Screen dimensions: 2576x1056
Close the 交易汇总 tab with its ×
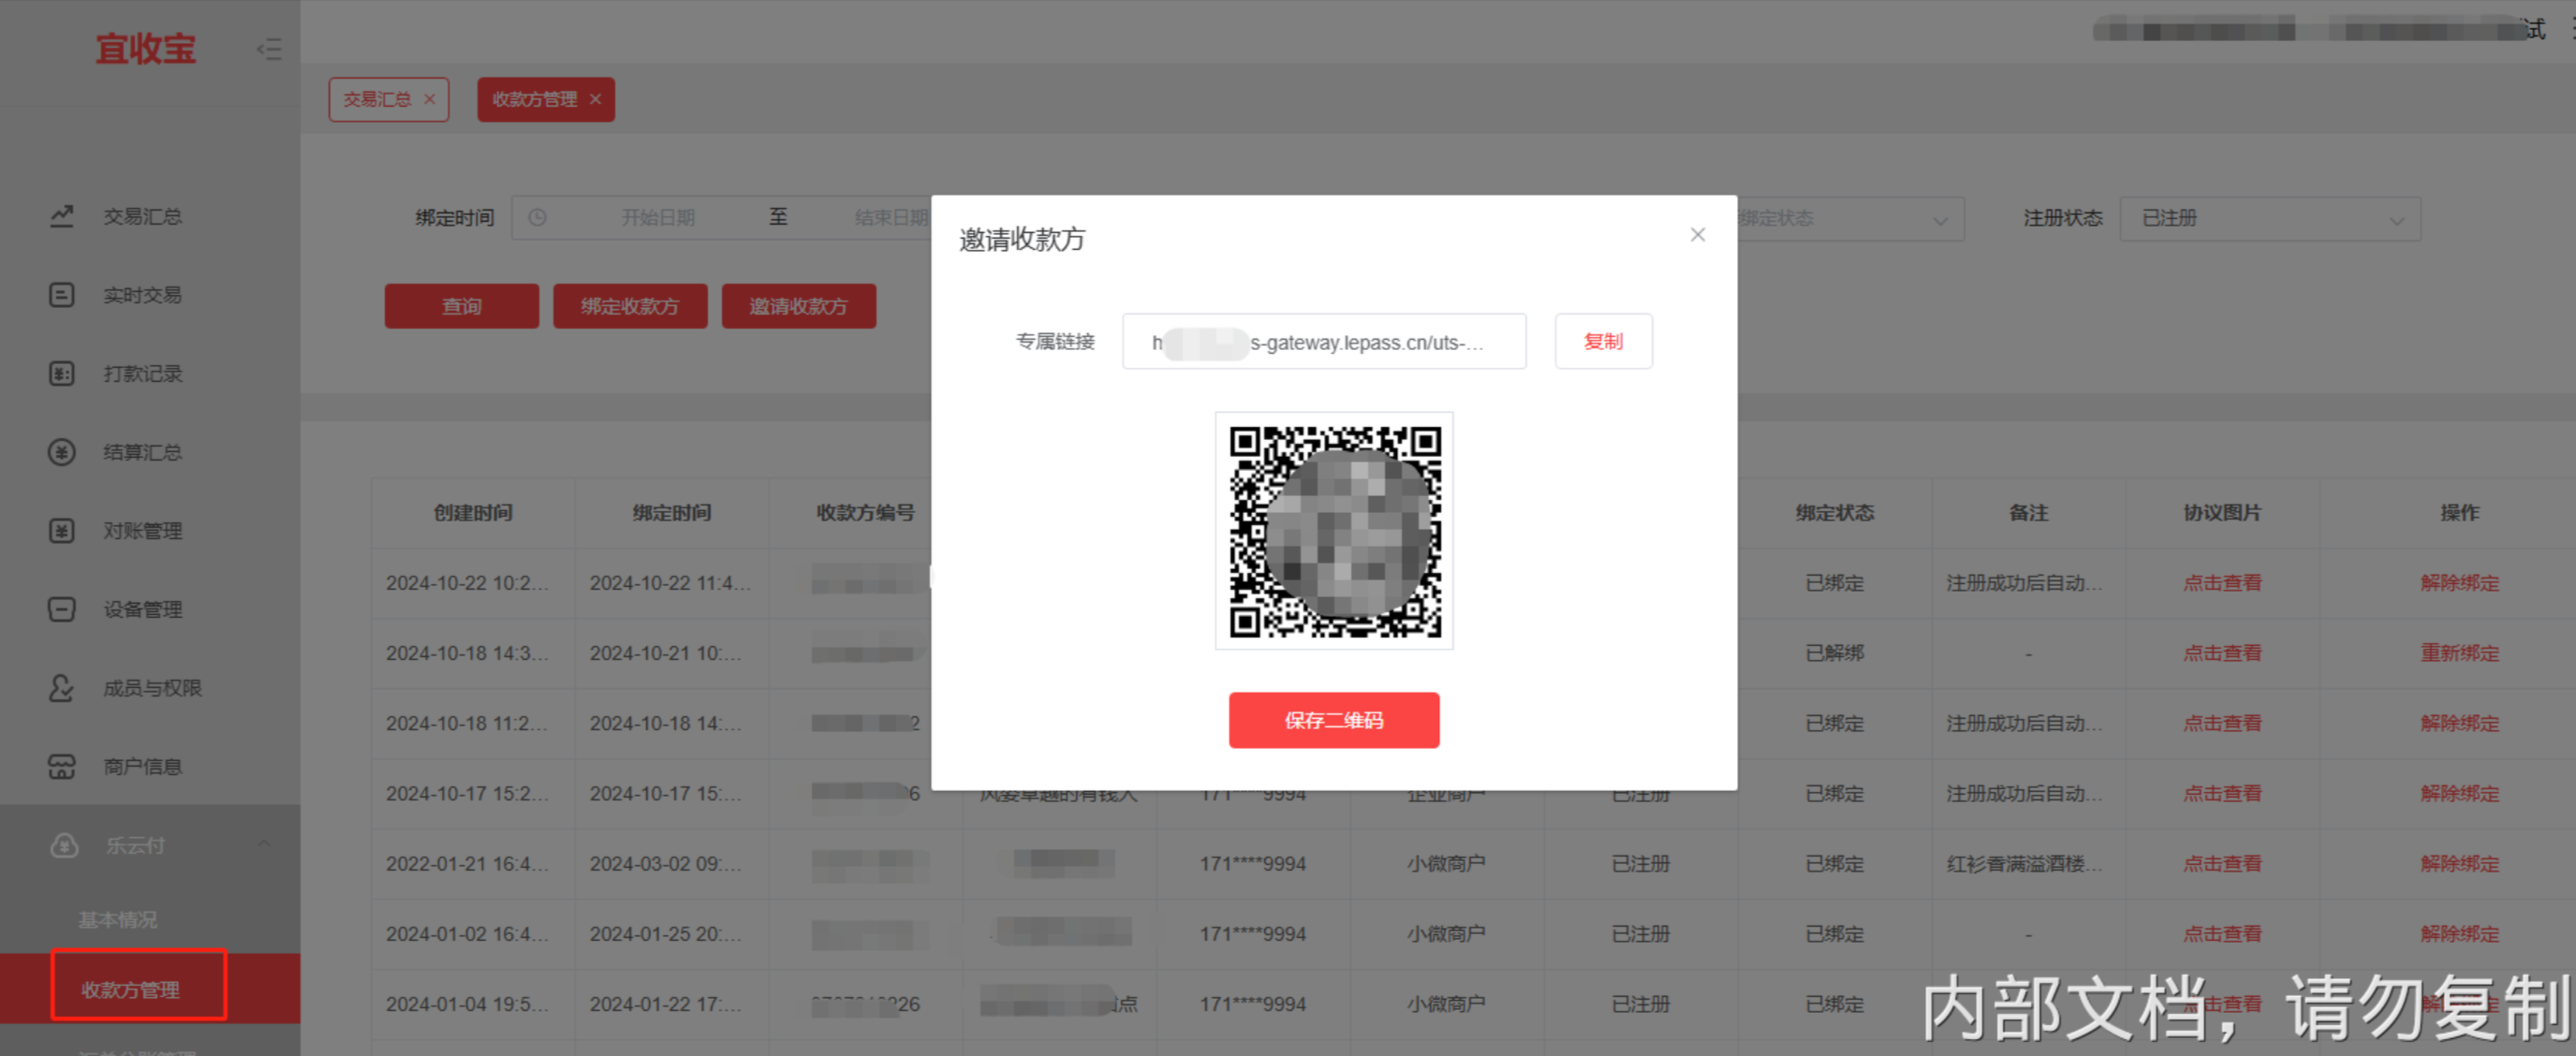coord(430,99)
